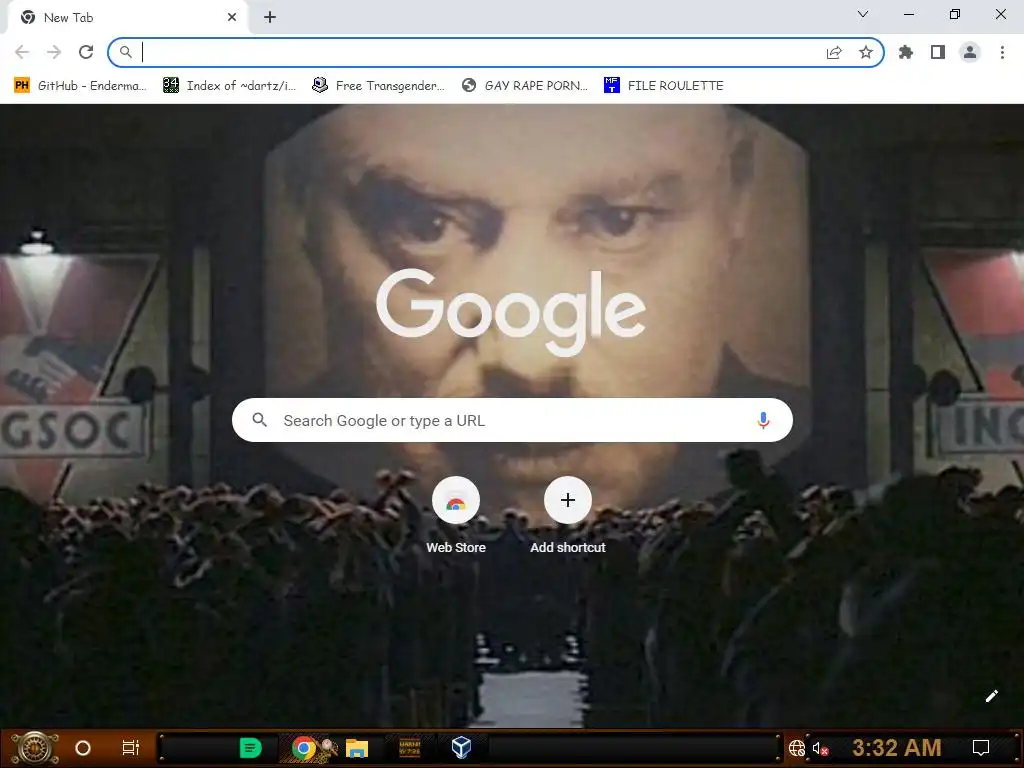Viewport: 1024px width, 768px height.
Task: Open Task View on the taskbar
Action: (131, 748)
